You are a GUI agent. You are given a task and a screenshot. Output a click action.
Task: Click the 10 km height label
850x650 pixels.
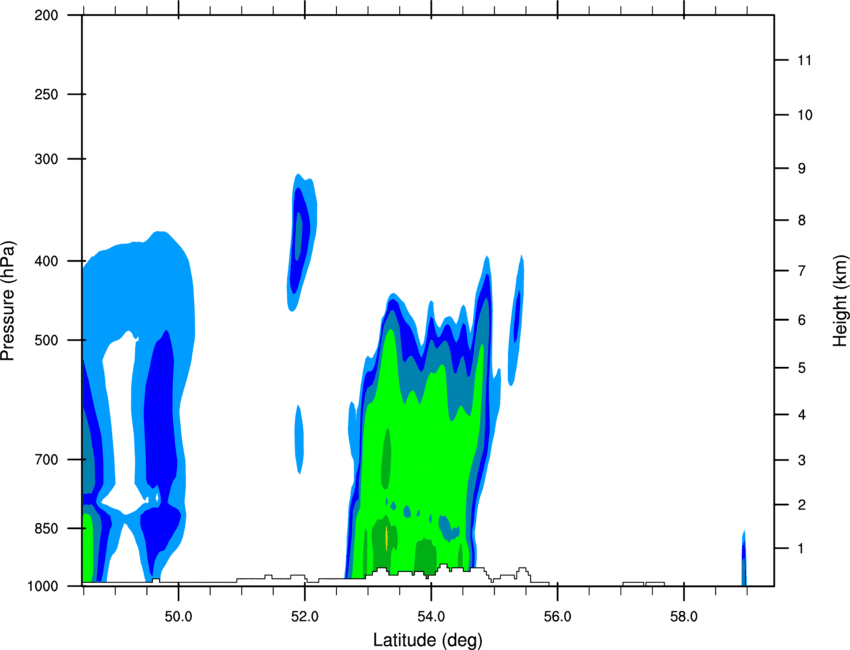pos(804,115)
